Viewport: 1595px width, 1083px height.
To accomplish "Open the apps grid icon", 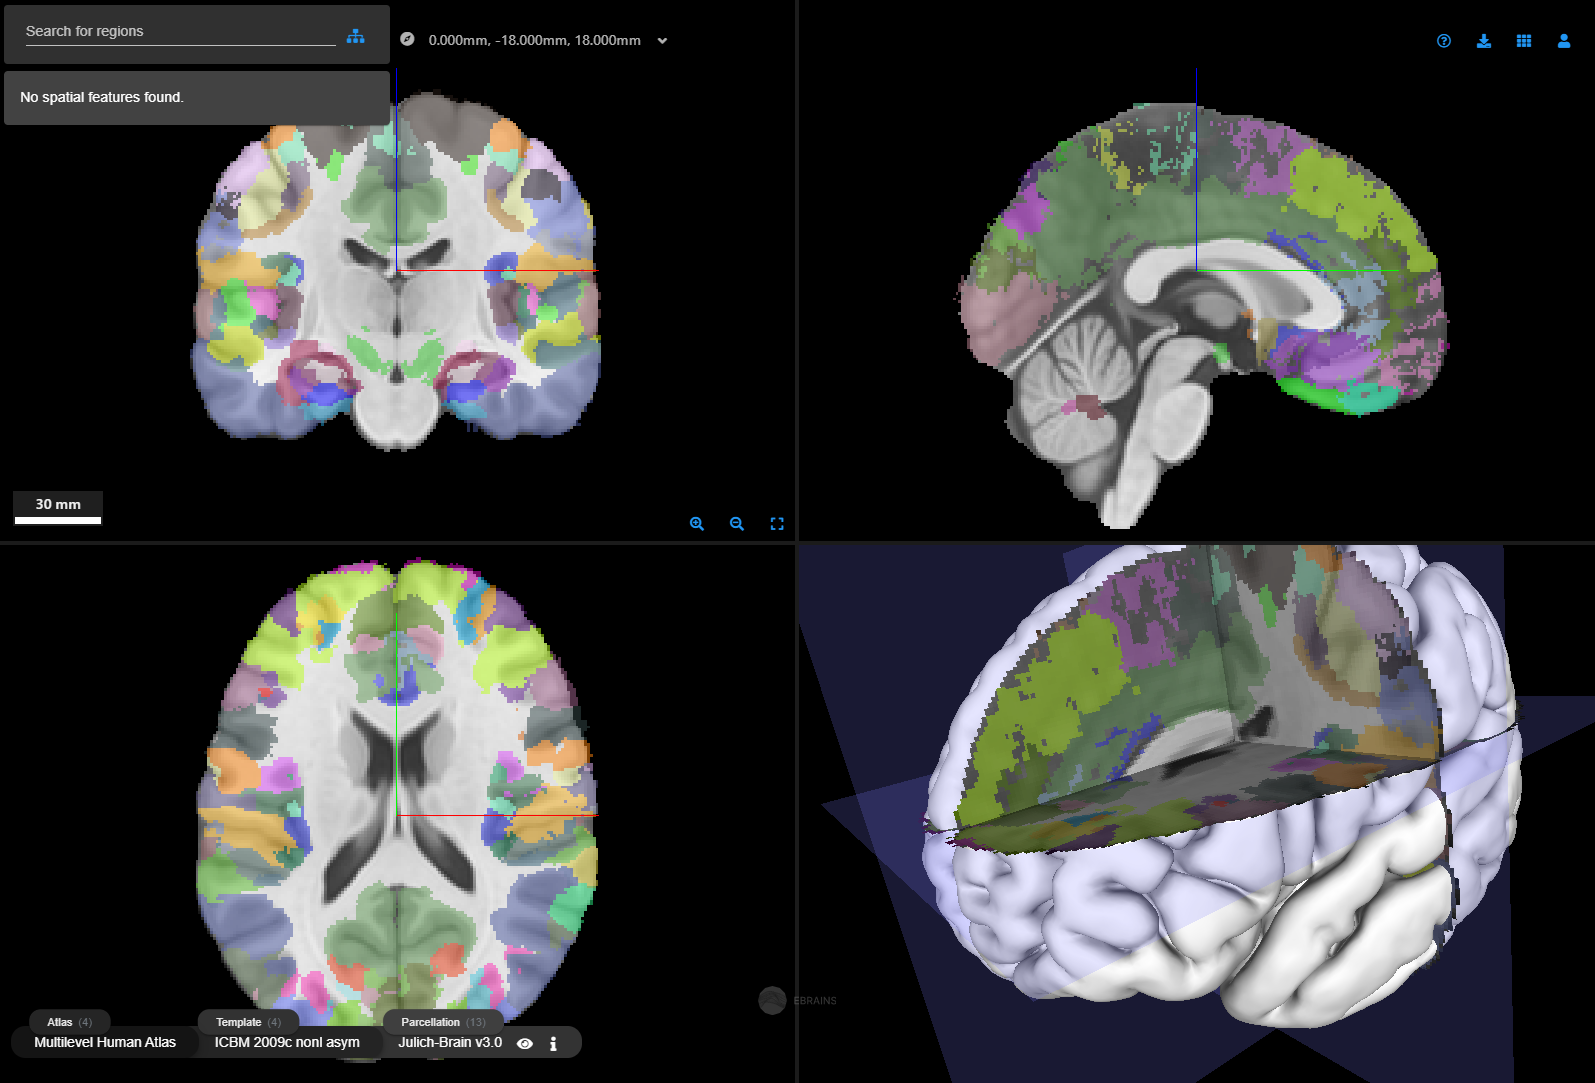I will 1524,41.
